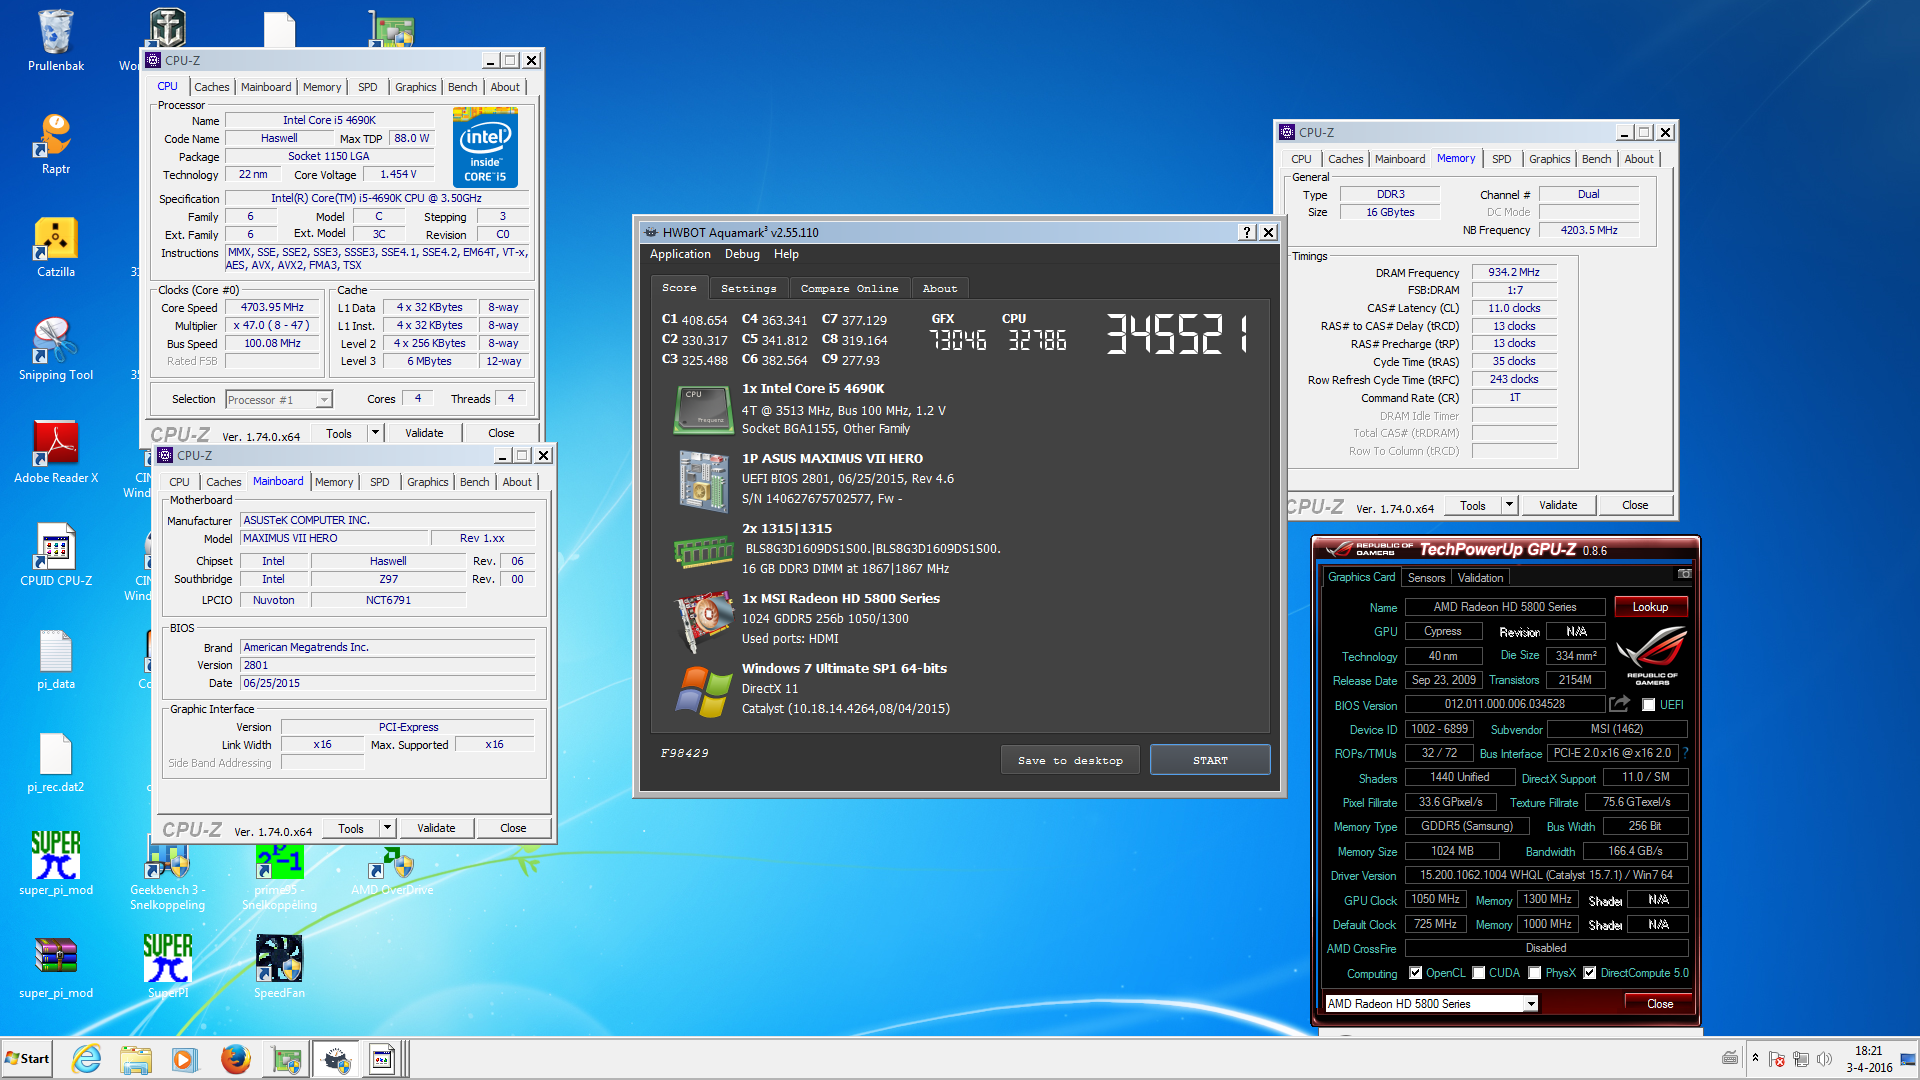1920x1080 pixels.
Task: Click Close in the top-left CPU-Z window
Action: [501, 433]
